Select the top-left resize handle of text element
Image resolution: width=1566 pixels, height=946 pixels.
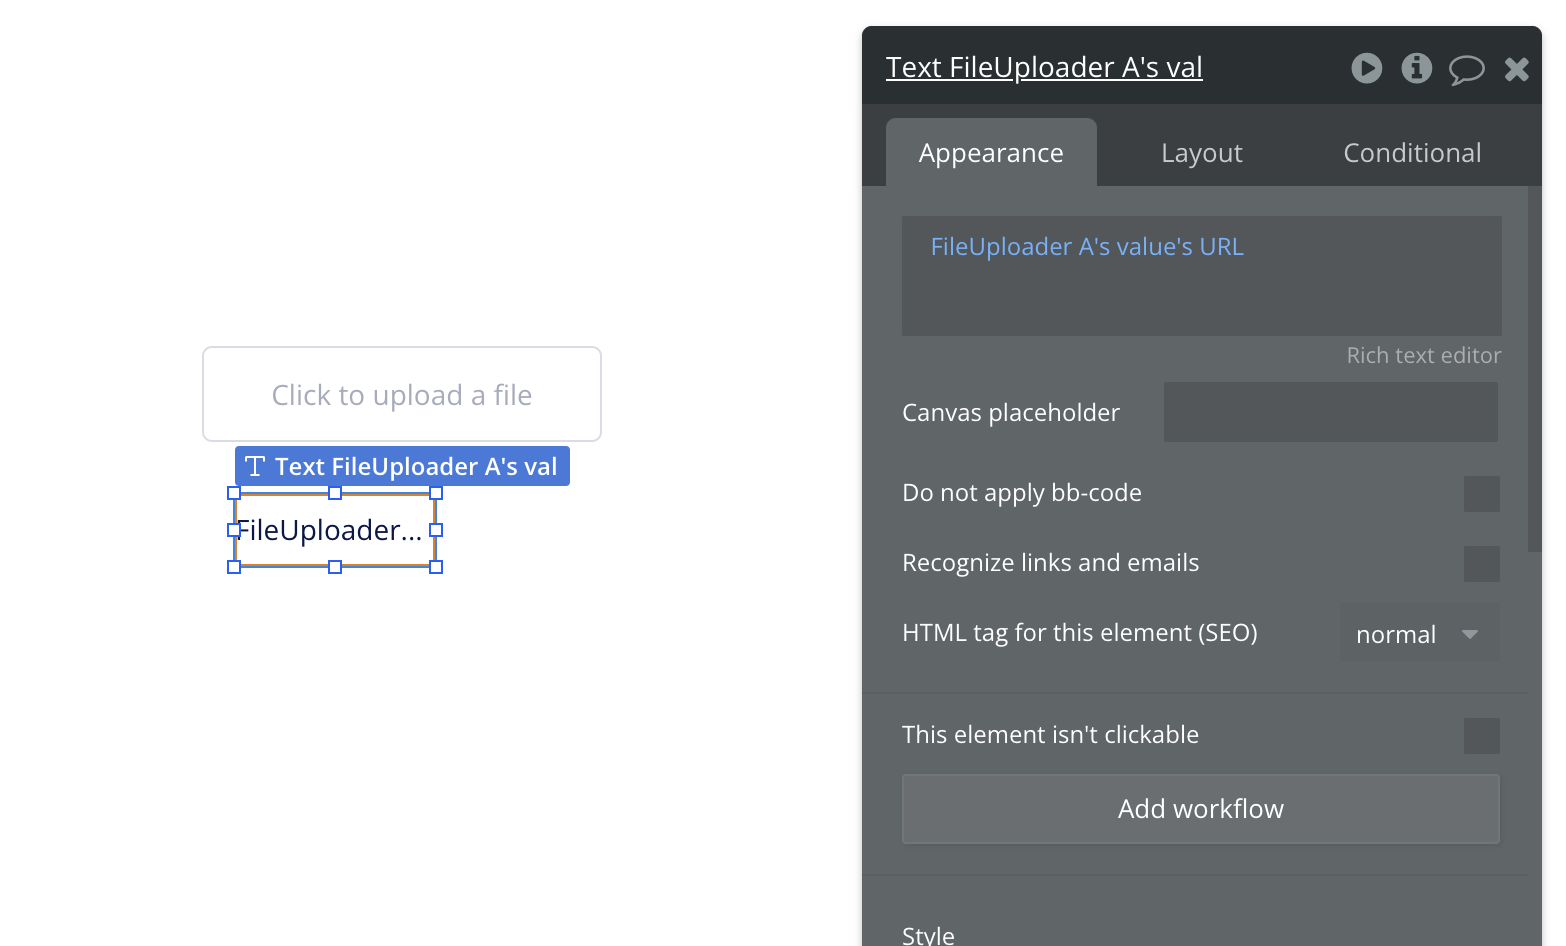(234, 493)
